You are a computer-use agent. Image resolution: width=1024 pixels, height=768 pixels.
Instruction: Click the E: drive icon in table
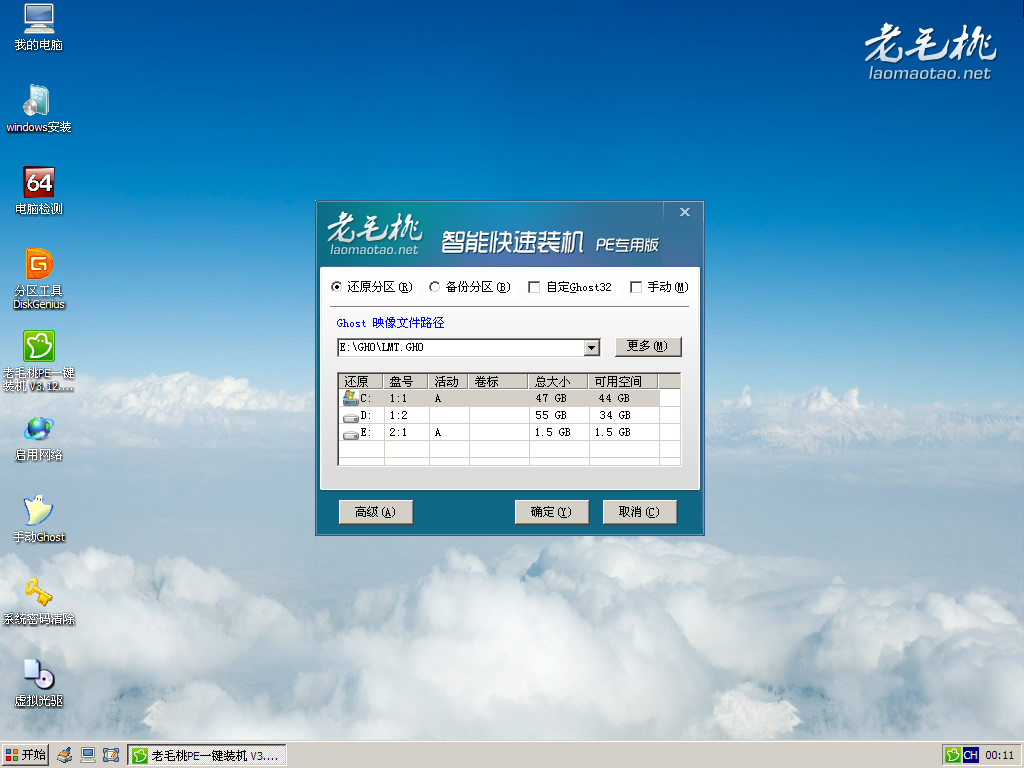coord(351,433)
